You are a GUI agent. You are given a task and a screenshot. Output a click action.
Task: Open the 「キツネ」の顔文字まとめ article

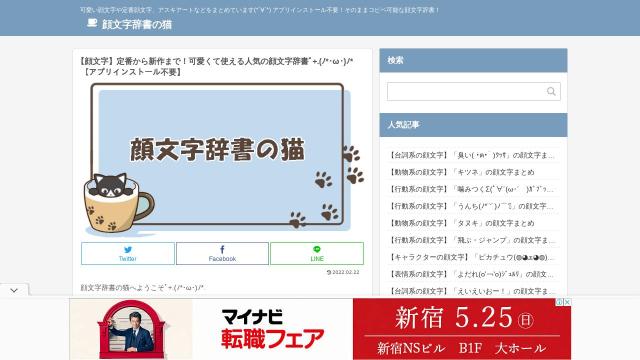coord(461,172)
